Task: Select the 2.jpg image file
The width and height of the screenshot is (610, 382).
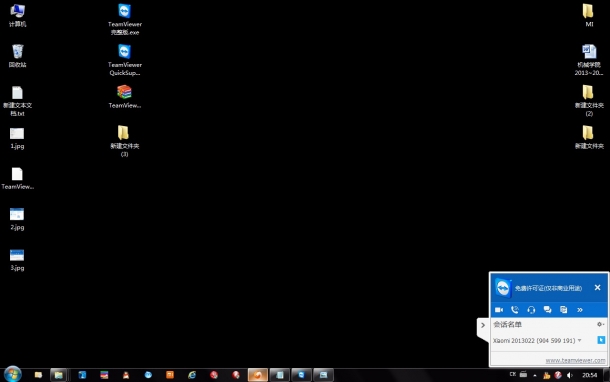Action: 17,219
